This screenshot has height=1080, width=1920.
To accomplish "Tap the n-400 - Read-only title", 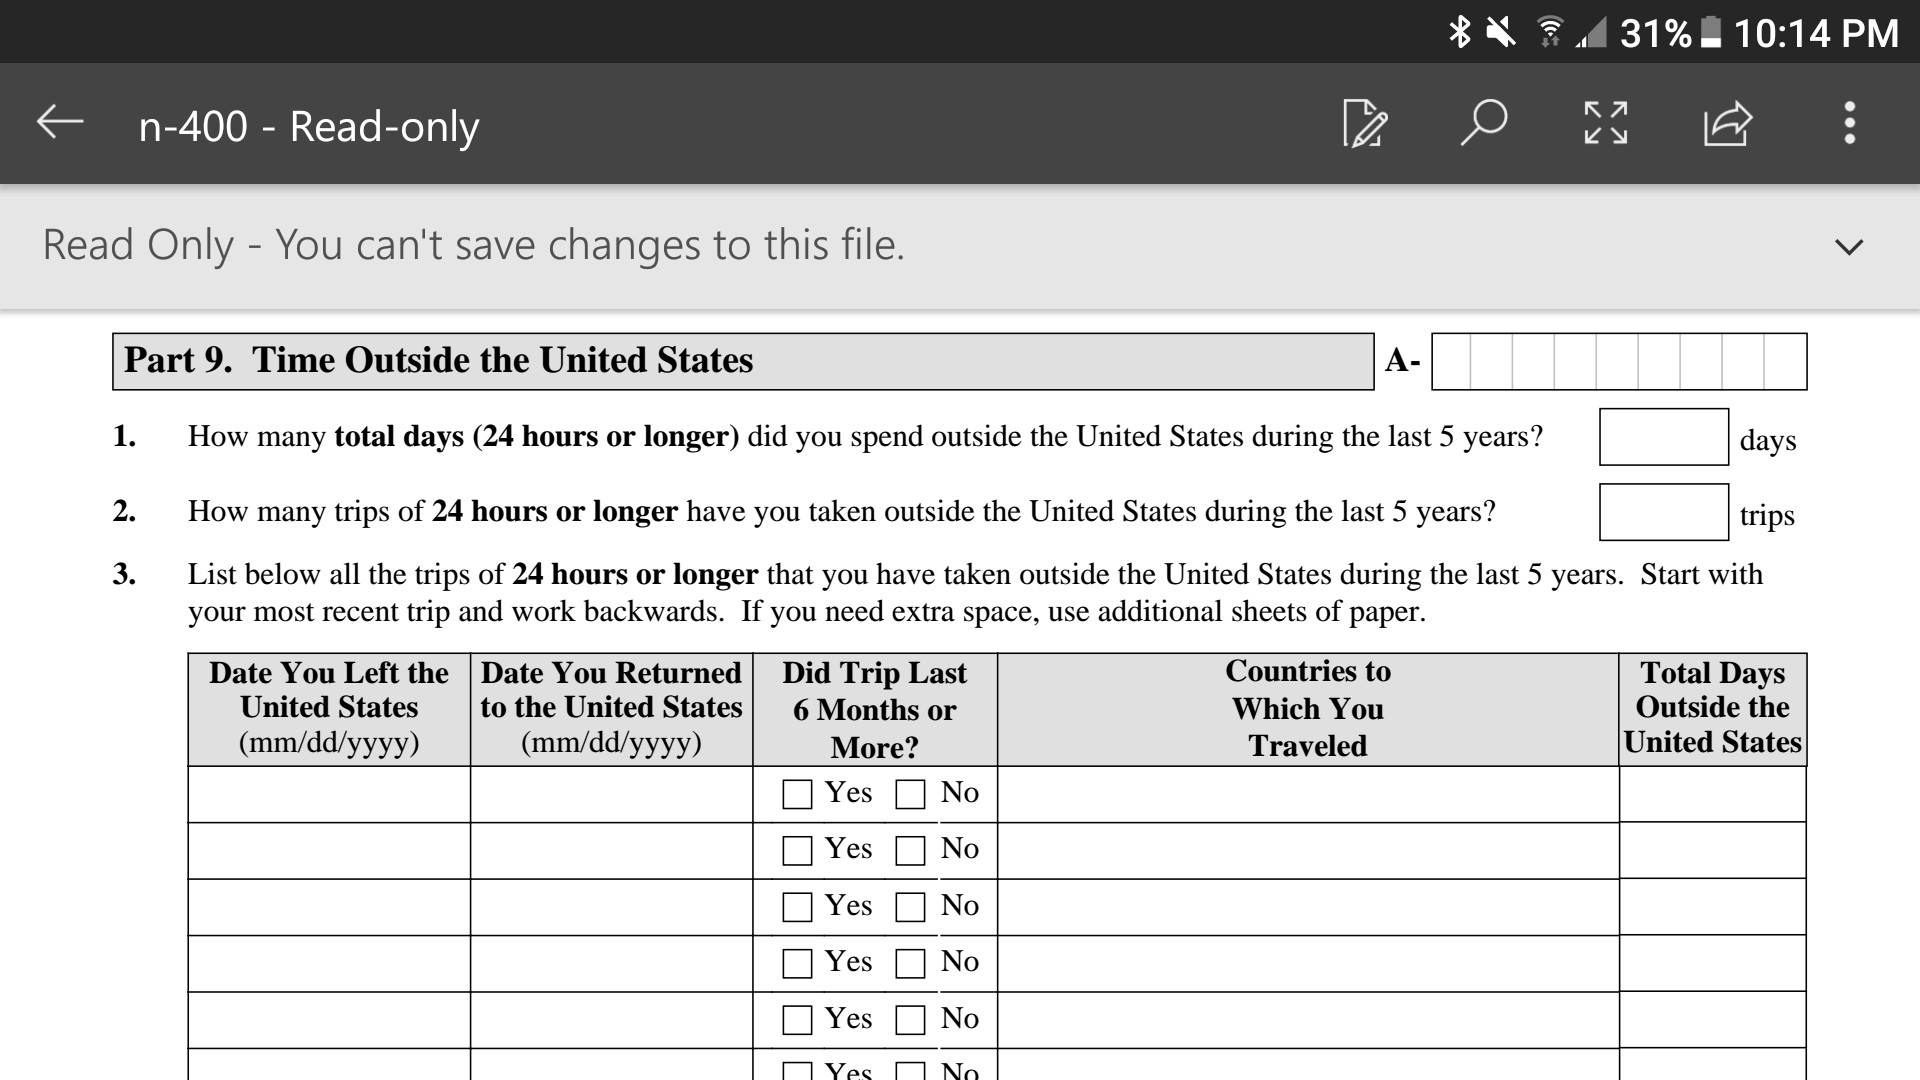I will pos(309,126).
